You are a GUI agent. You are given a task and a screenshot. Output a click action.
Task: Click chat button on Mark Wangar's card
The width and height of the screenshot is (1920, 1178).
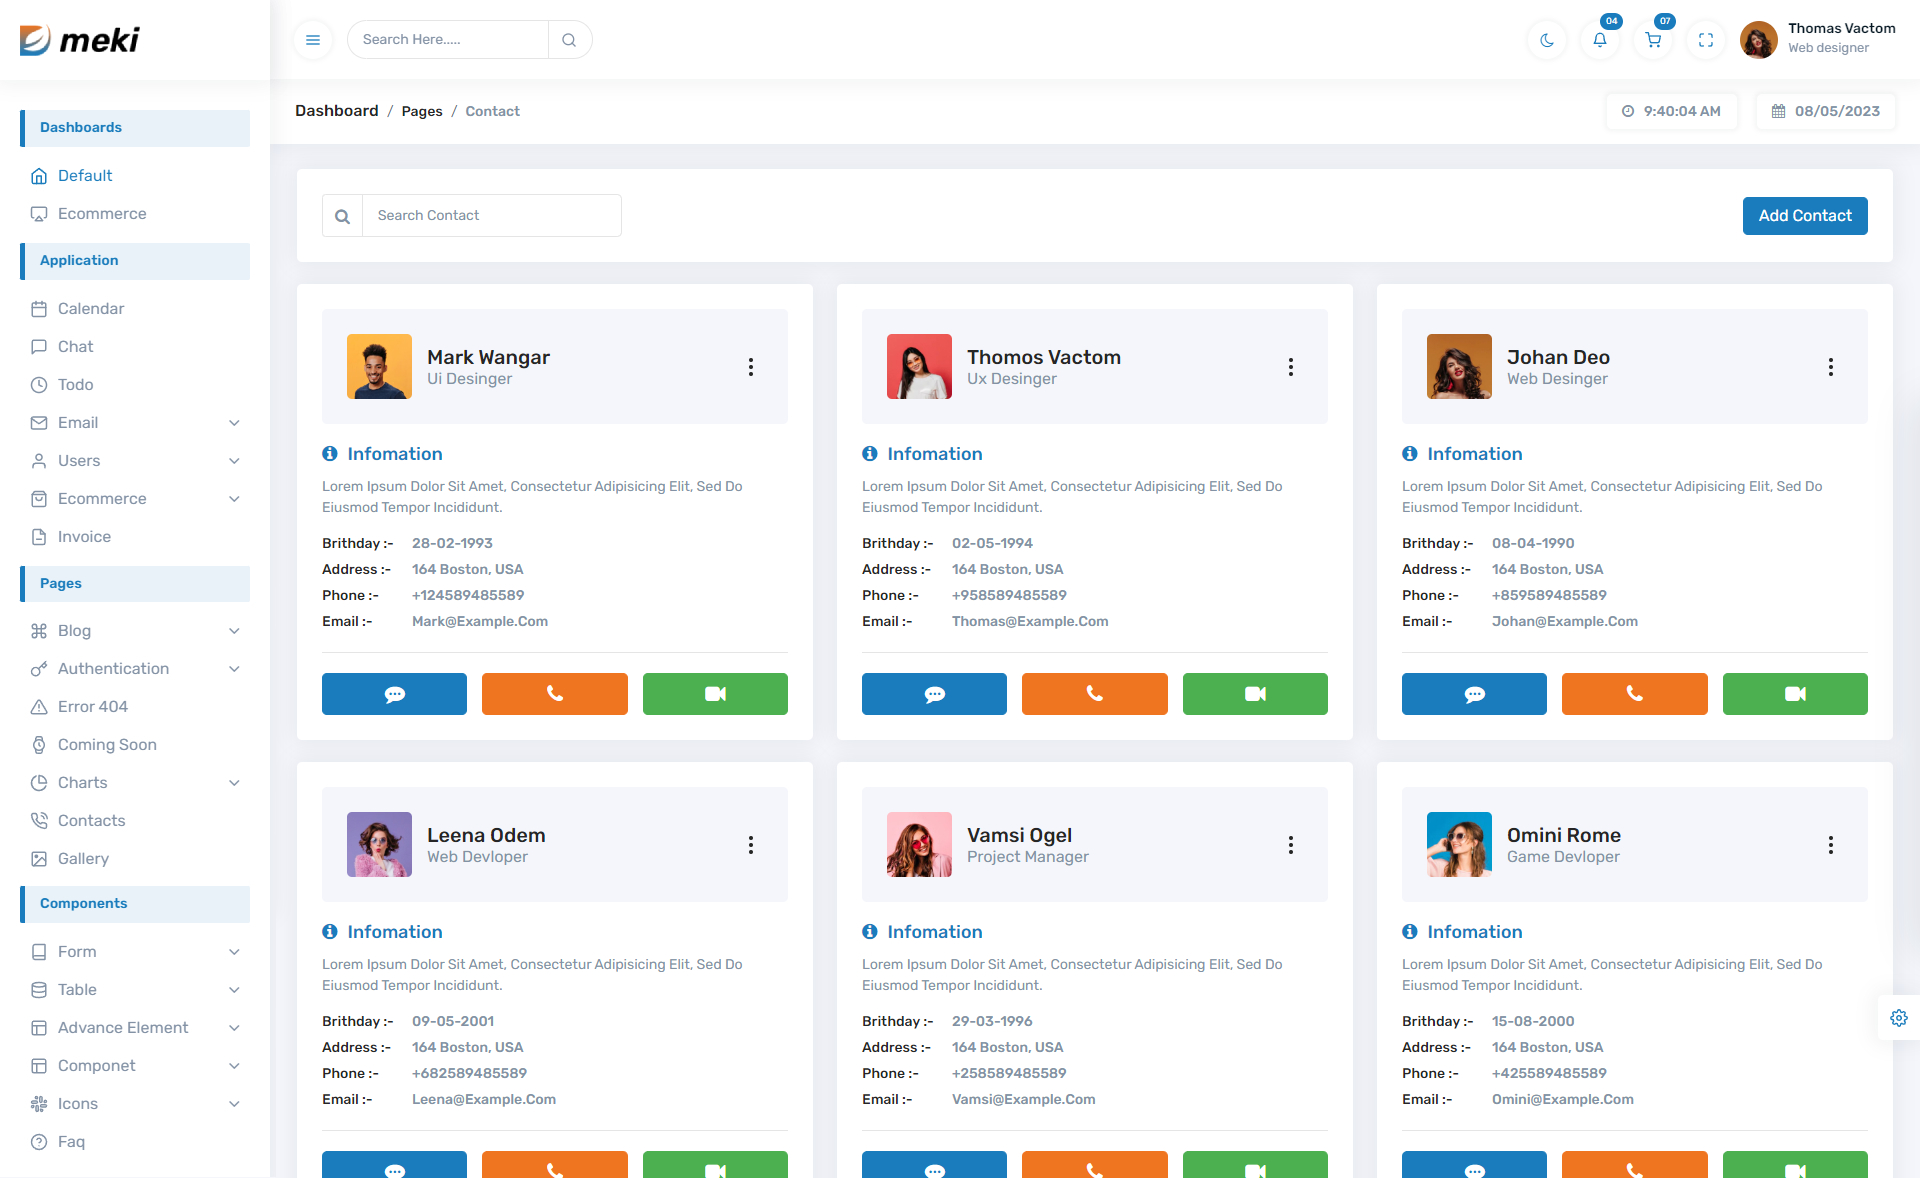click(394, 694)
